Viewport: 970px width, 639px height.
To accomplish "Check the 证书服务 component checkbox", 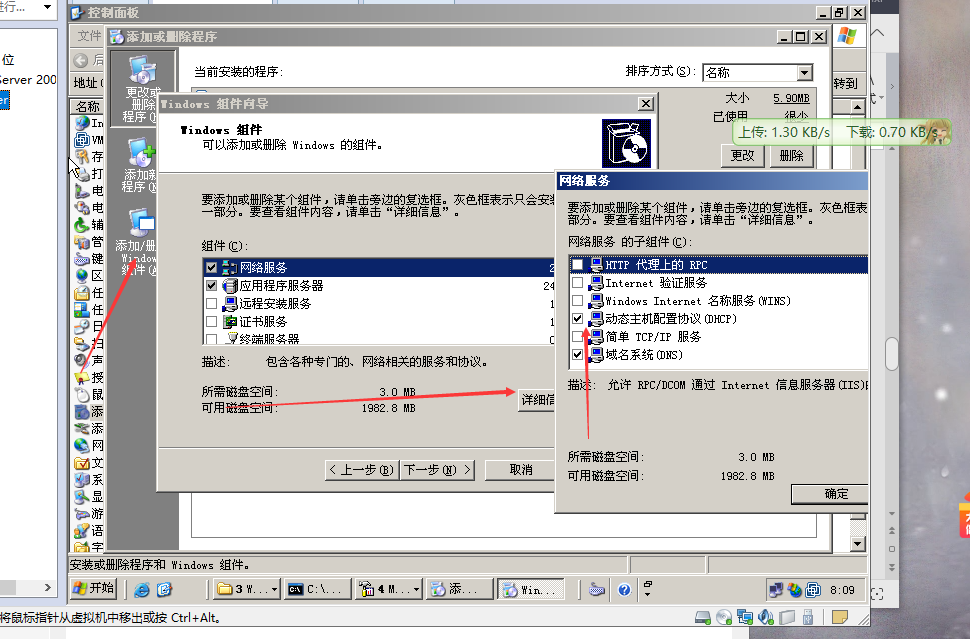I will 212,321.
